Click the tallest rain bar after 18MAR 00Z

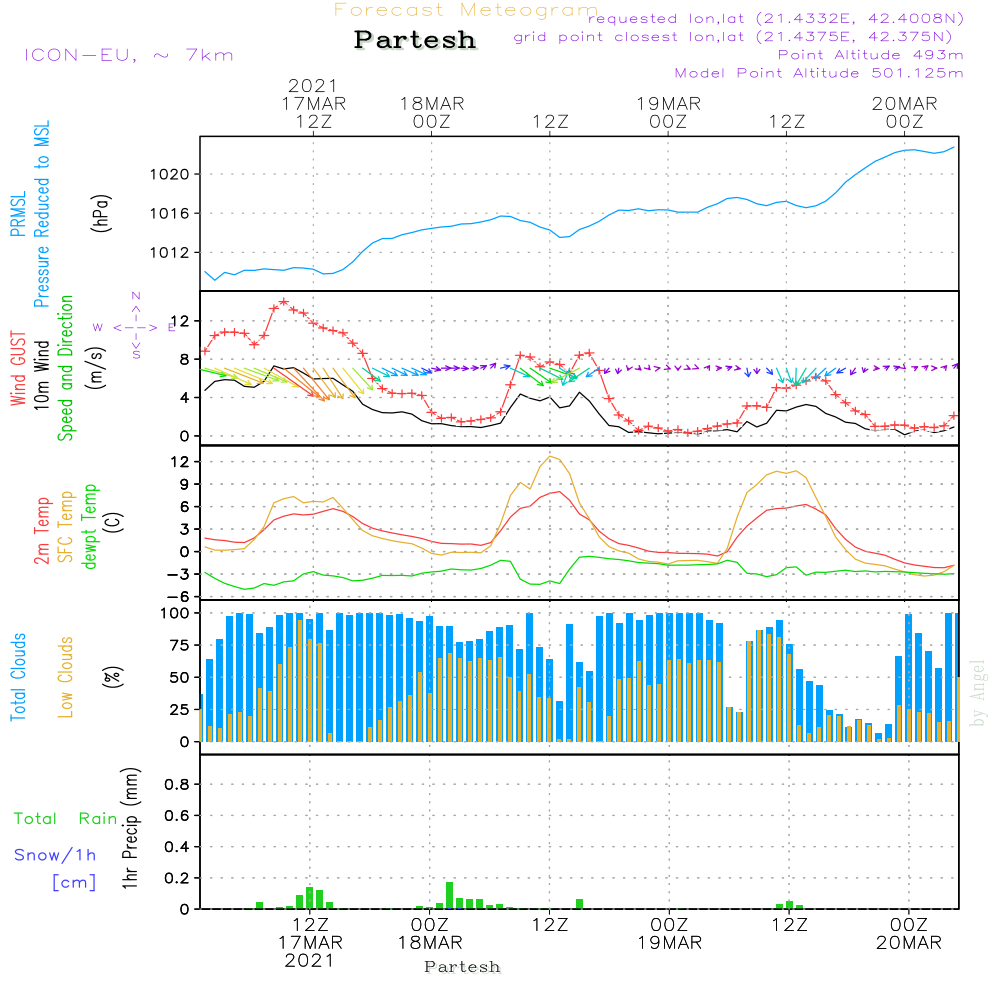click(x=450, y=895)
